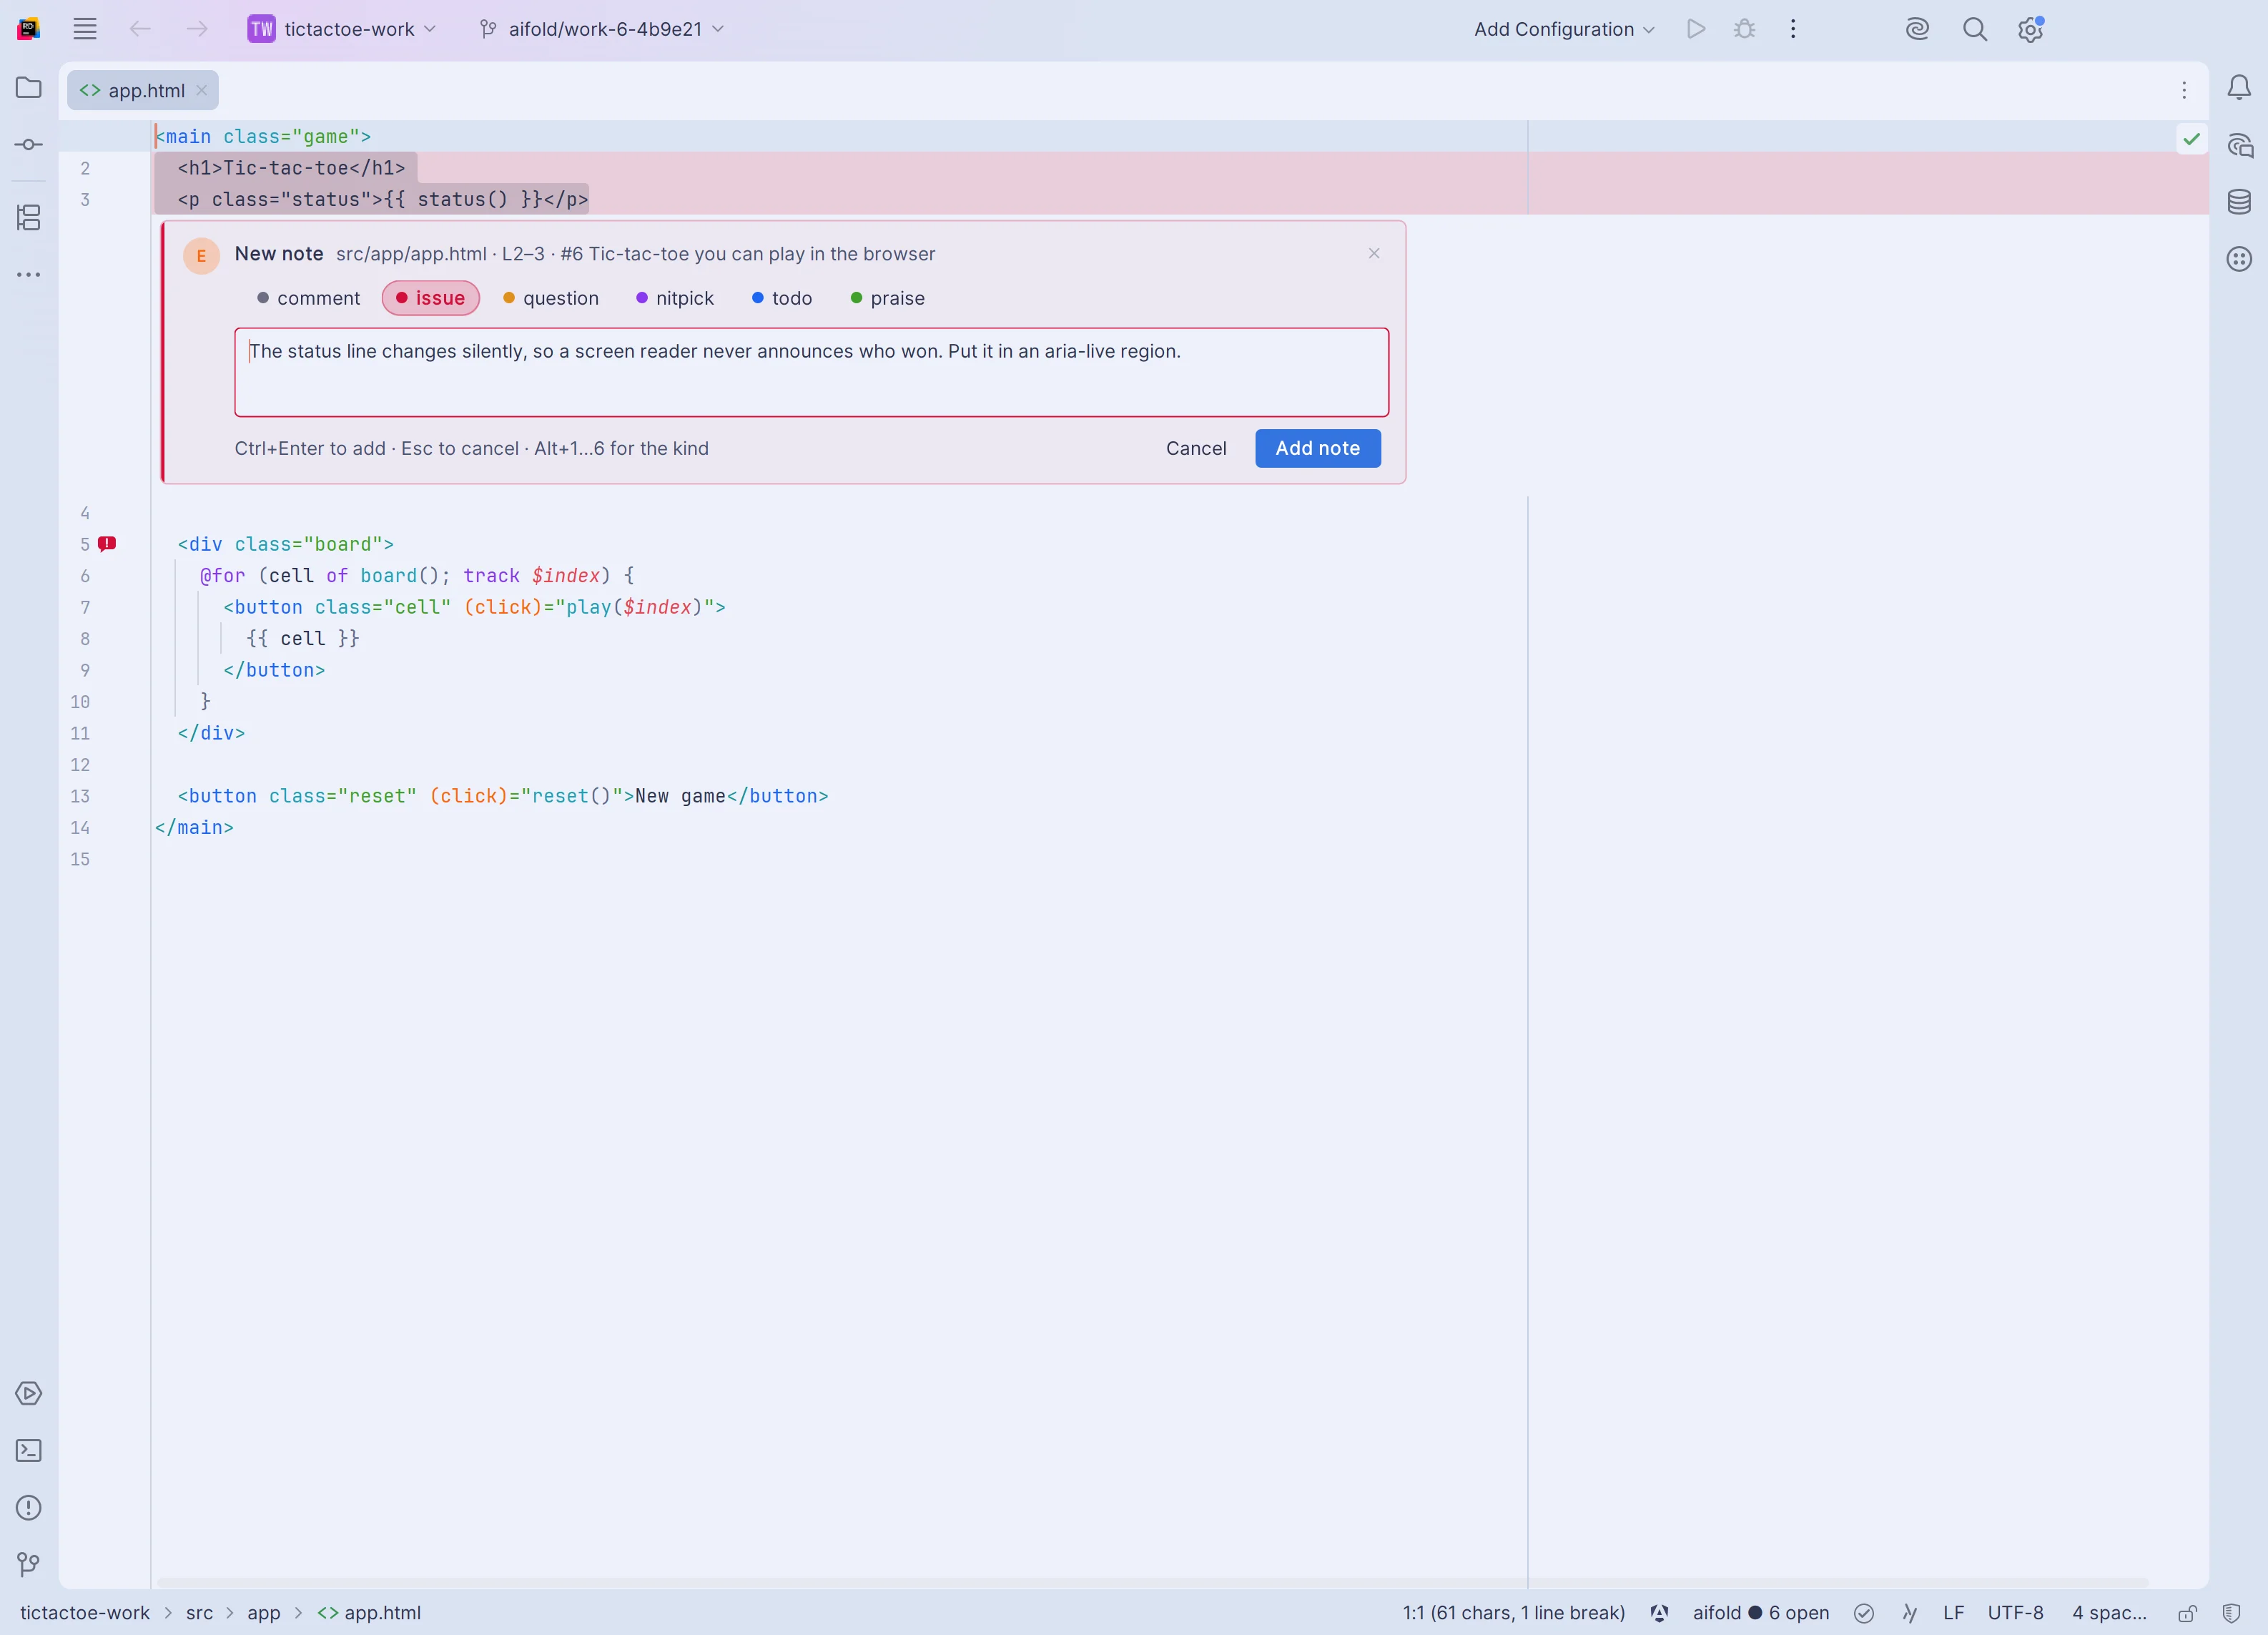Image resolution: width=2268 pixels, height=1635 pixels.
Task: Click the src breadcrumb
Action: (x=199, y=1612)
